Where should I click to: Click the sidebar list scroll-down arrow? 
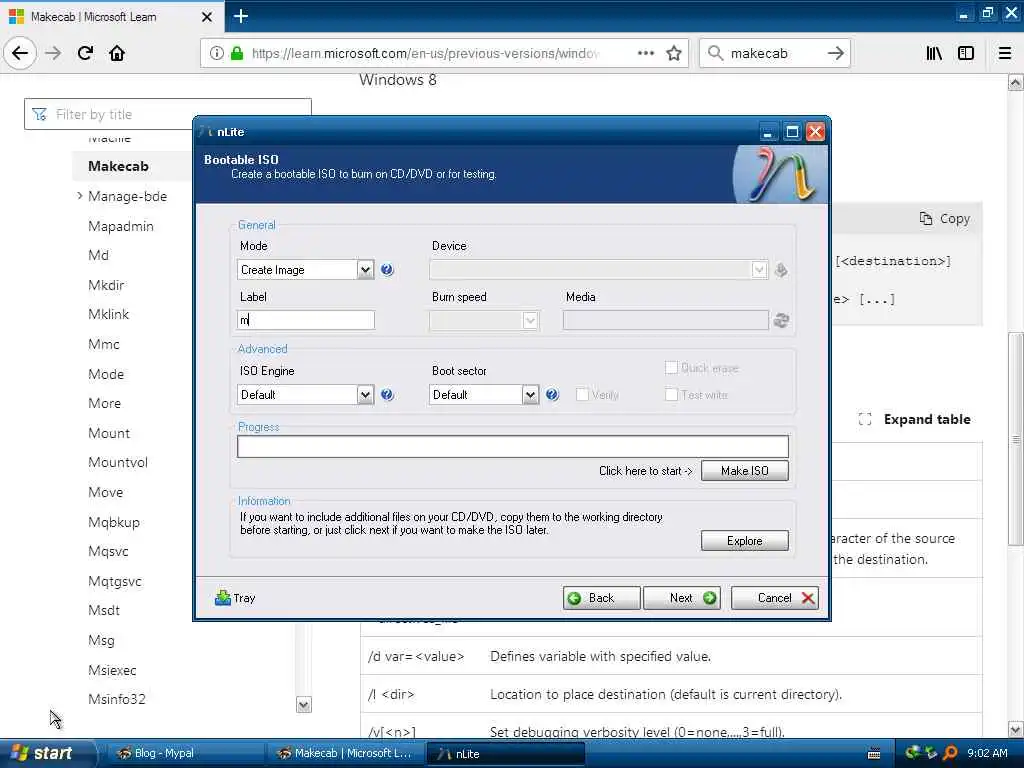(x=304, y=705)
